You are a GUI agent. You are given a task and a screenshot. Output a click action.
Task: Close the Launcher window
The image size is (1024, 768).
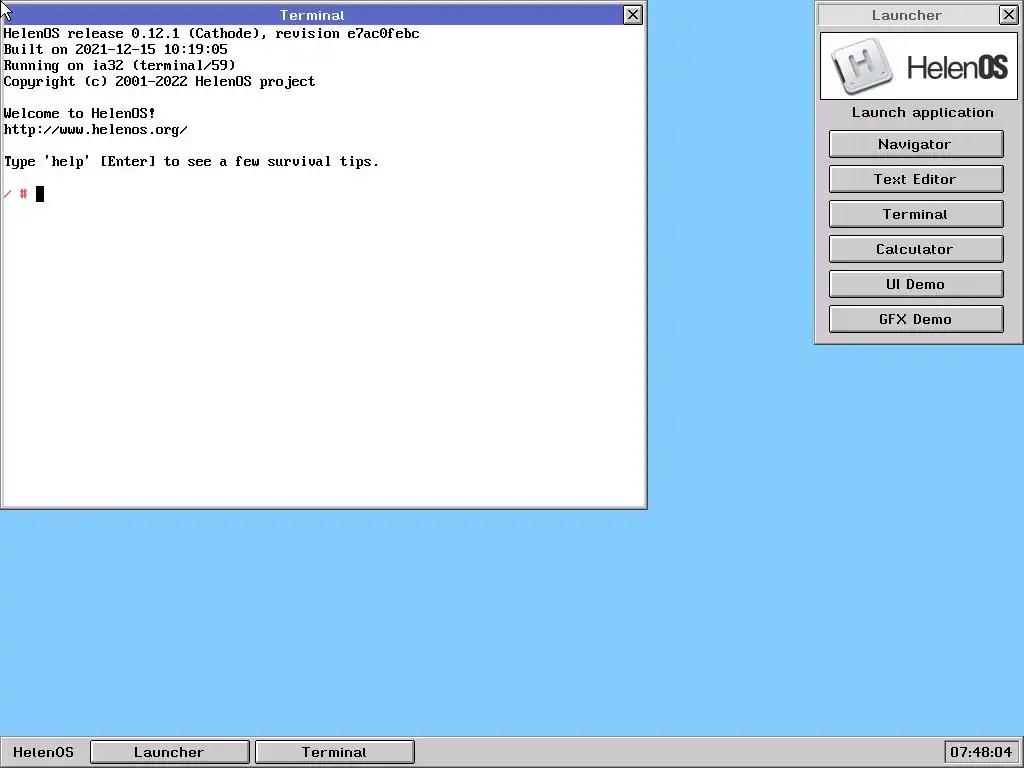click(1008, 15)
